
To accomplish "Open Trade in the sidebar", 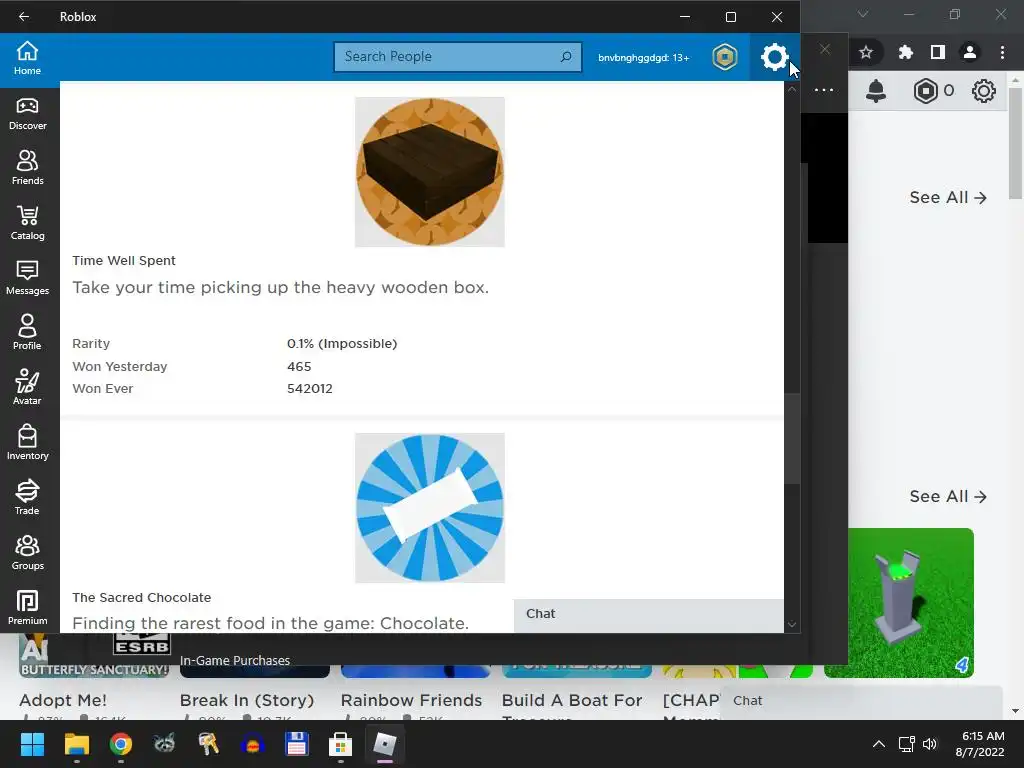I will (27, 498).
